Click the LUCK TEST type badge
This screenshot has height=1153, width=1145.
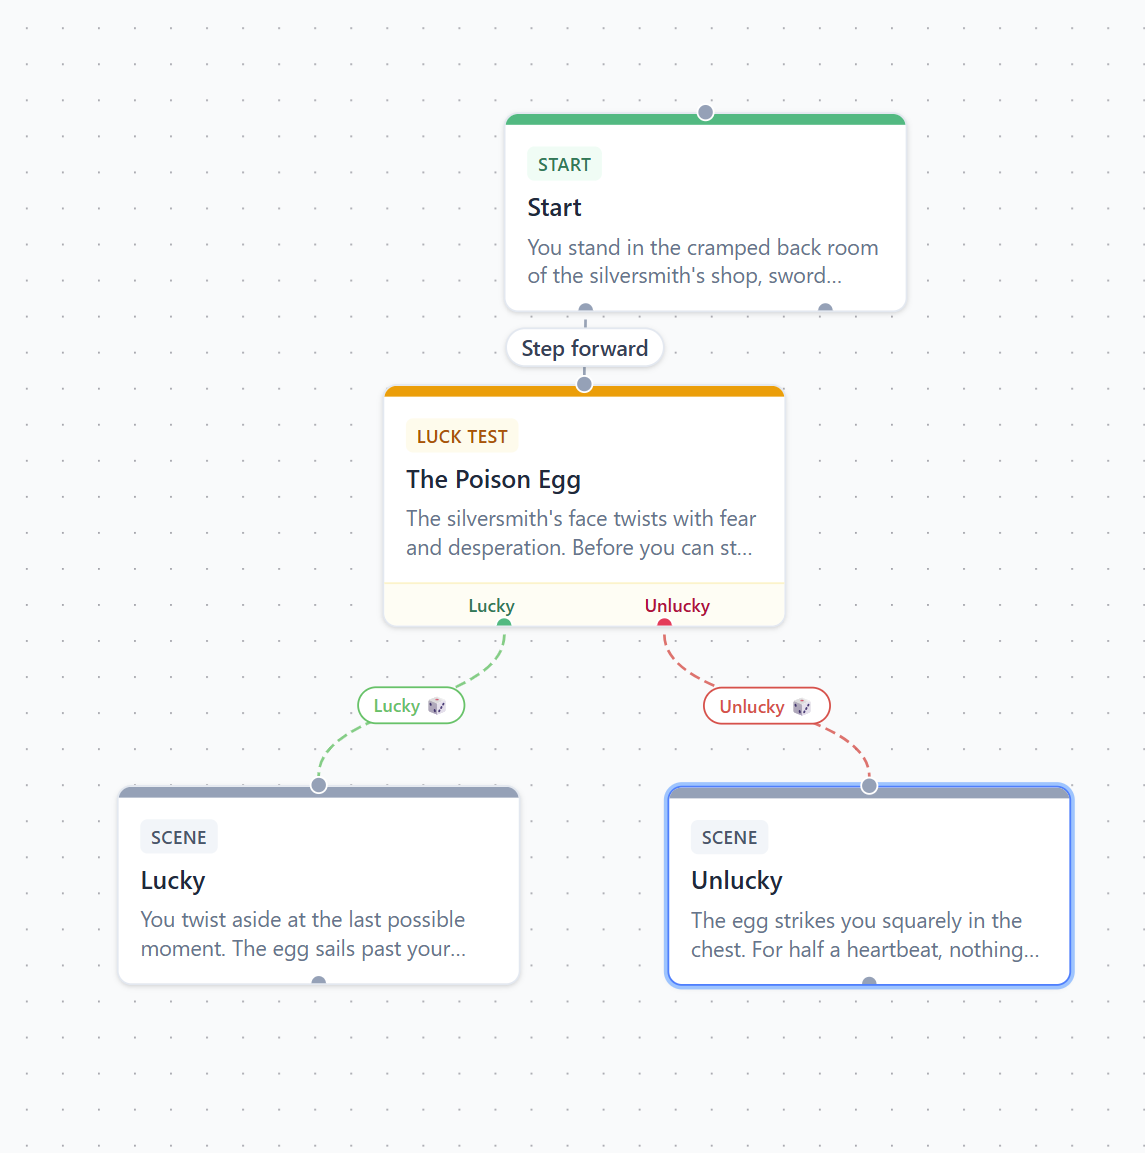pyautogui.click(x=462, y=436)
